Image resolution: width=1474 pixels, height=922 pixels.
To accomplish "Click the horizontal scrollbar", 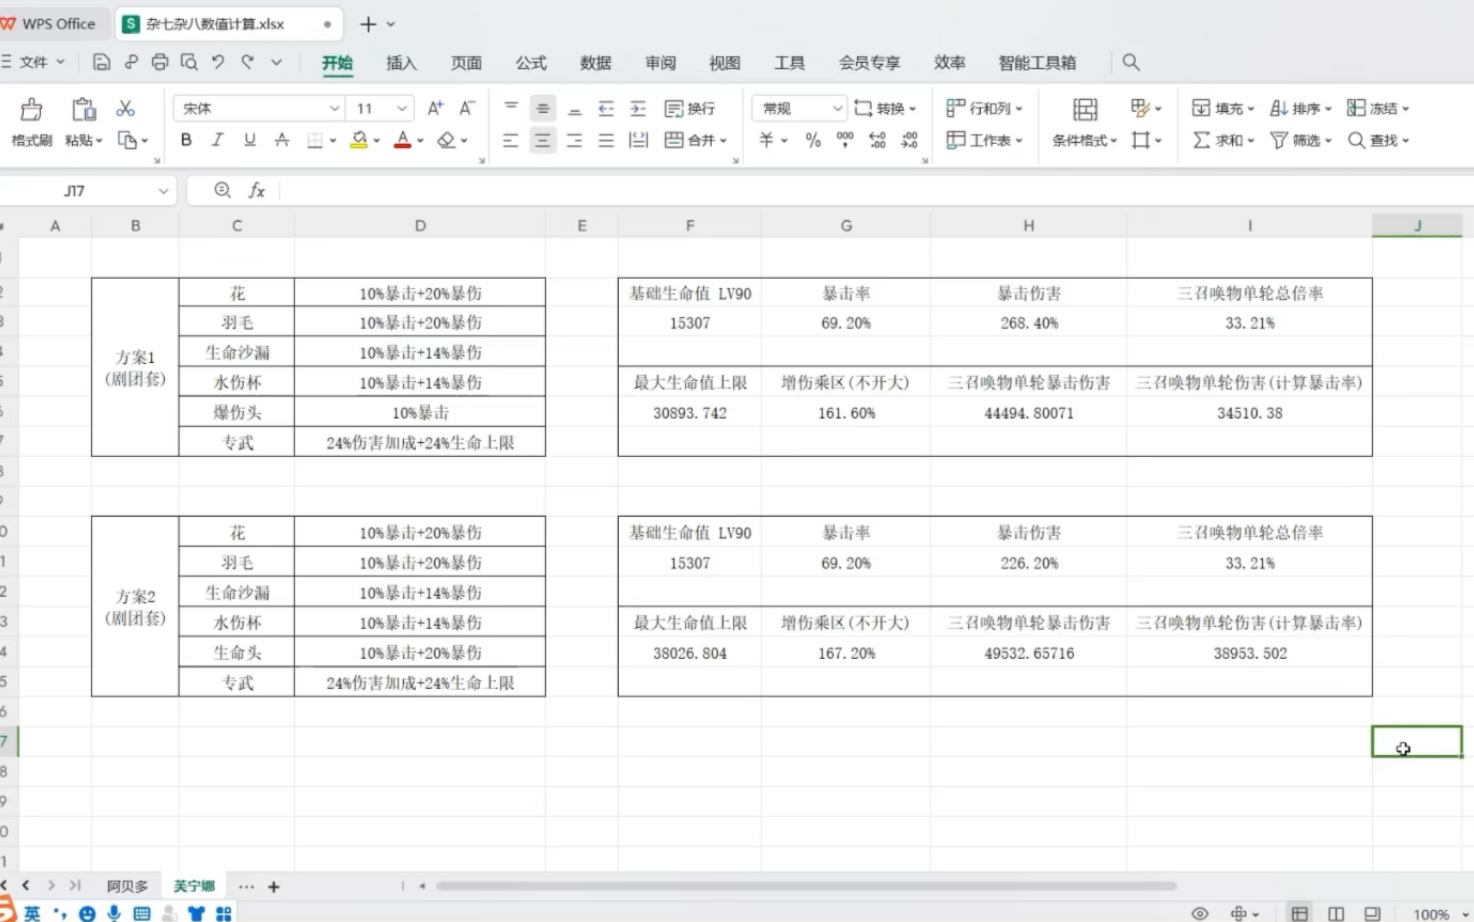I will tap(806, 886).
